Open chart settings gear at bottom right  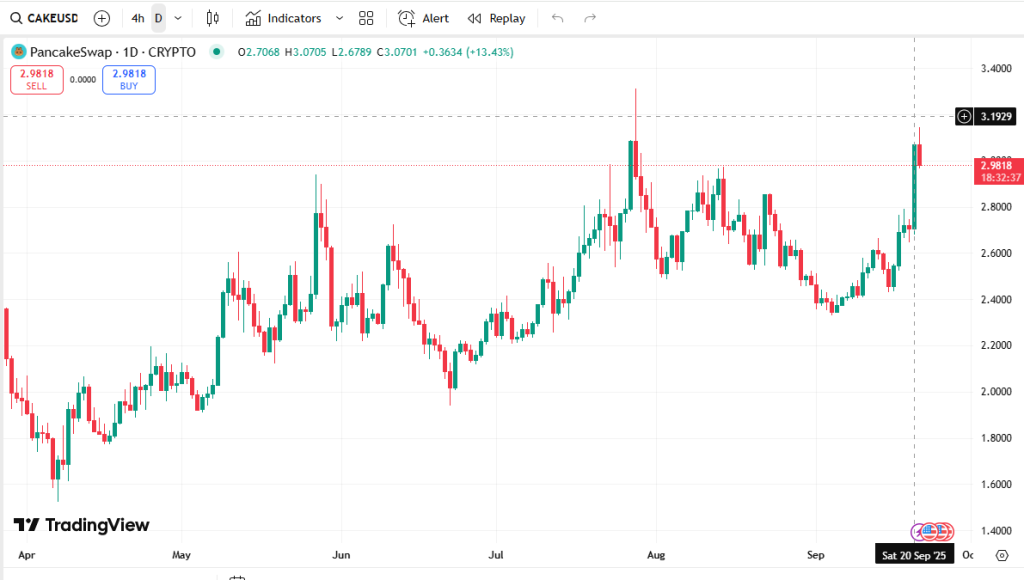1002,554
